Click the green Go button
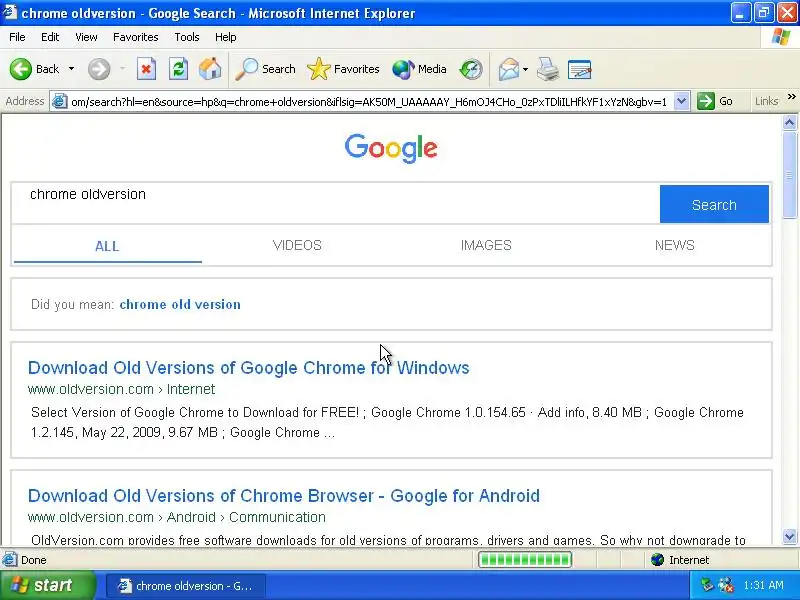This screenshot has height=600, width=800. point(715,101)
